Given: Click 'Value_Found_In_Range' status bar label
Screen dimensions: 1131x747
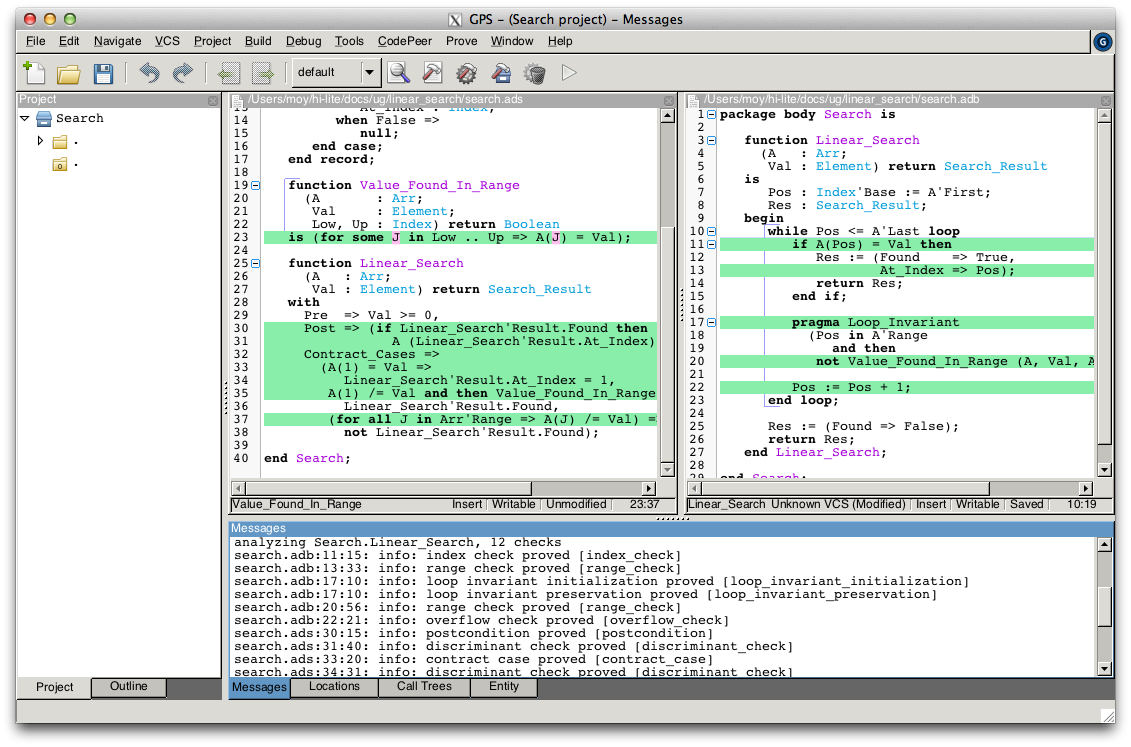Looking at the screenshot, I should click(296, 504).
